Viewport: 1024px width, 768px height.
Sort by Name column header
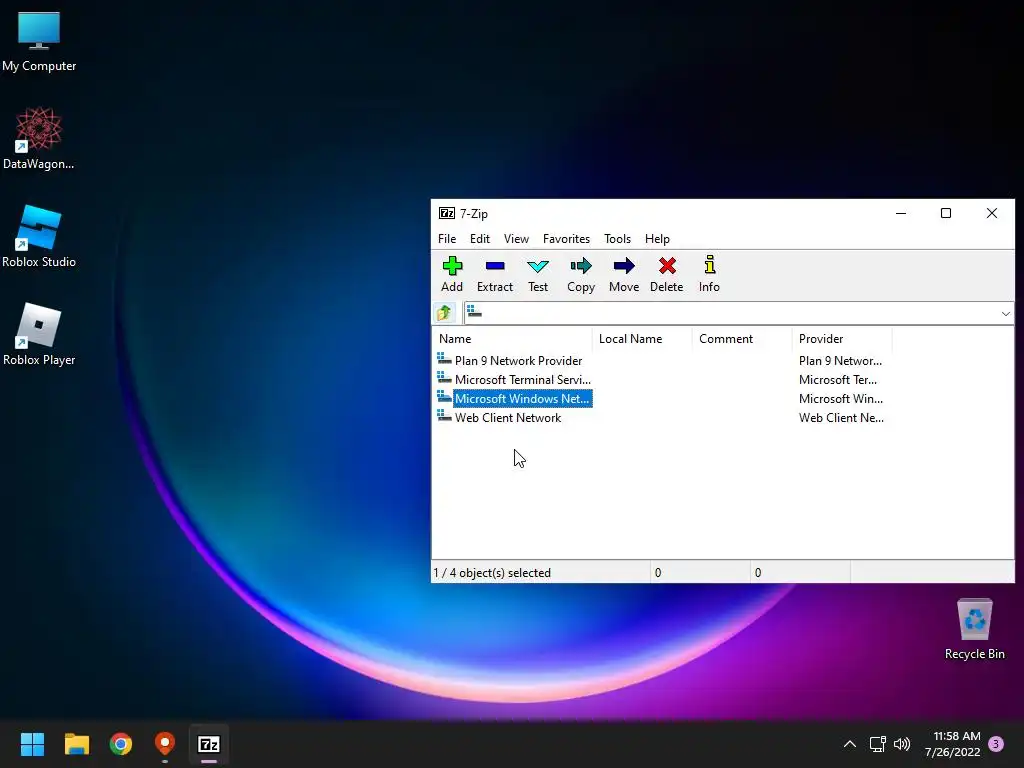512,339
